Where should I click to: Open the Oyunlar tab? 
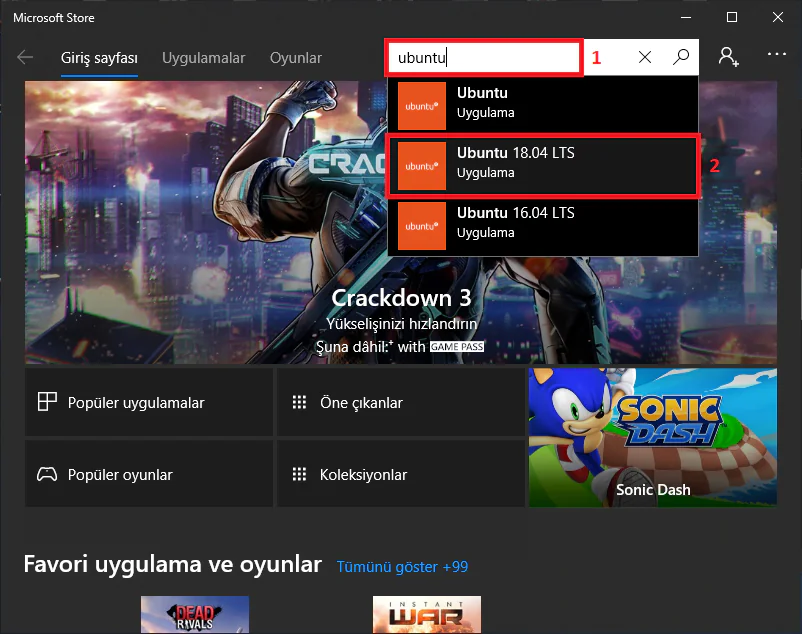(x=296, y=58)
